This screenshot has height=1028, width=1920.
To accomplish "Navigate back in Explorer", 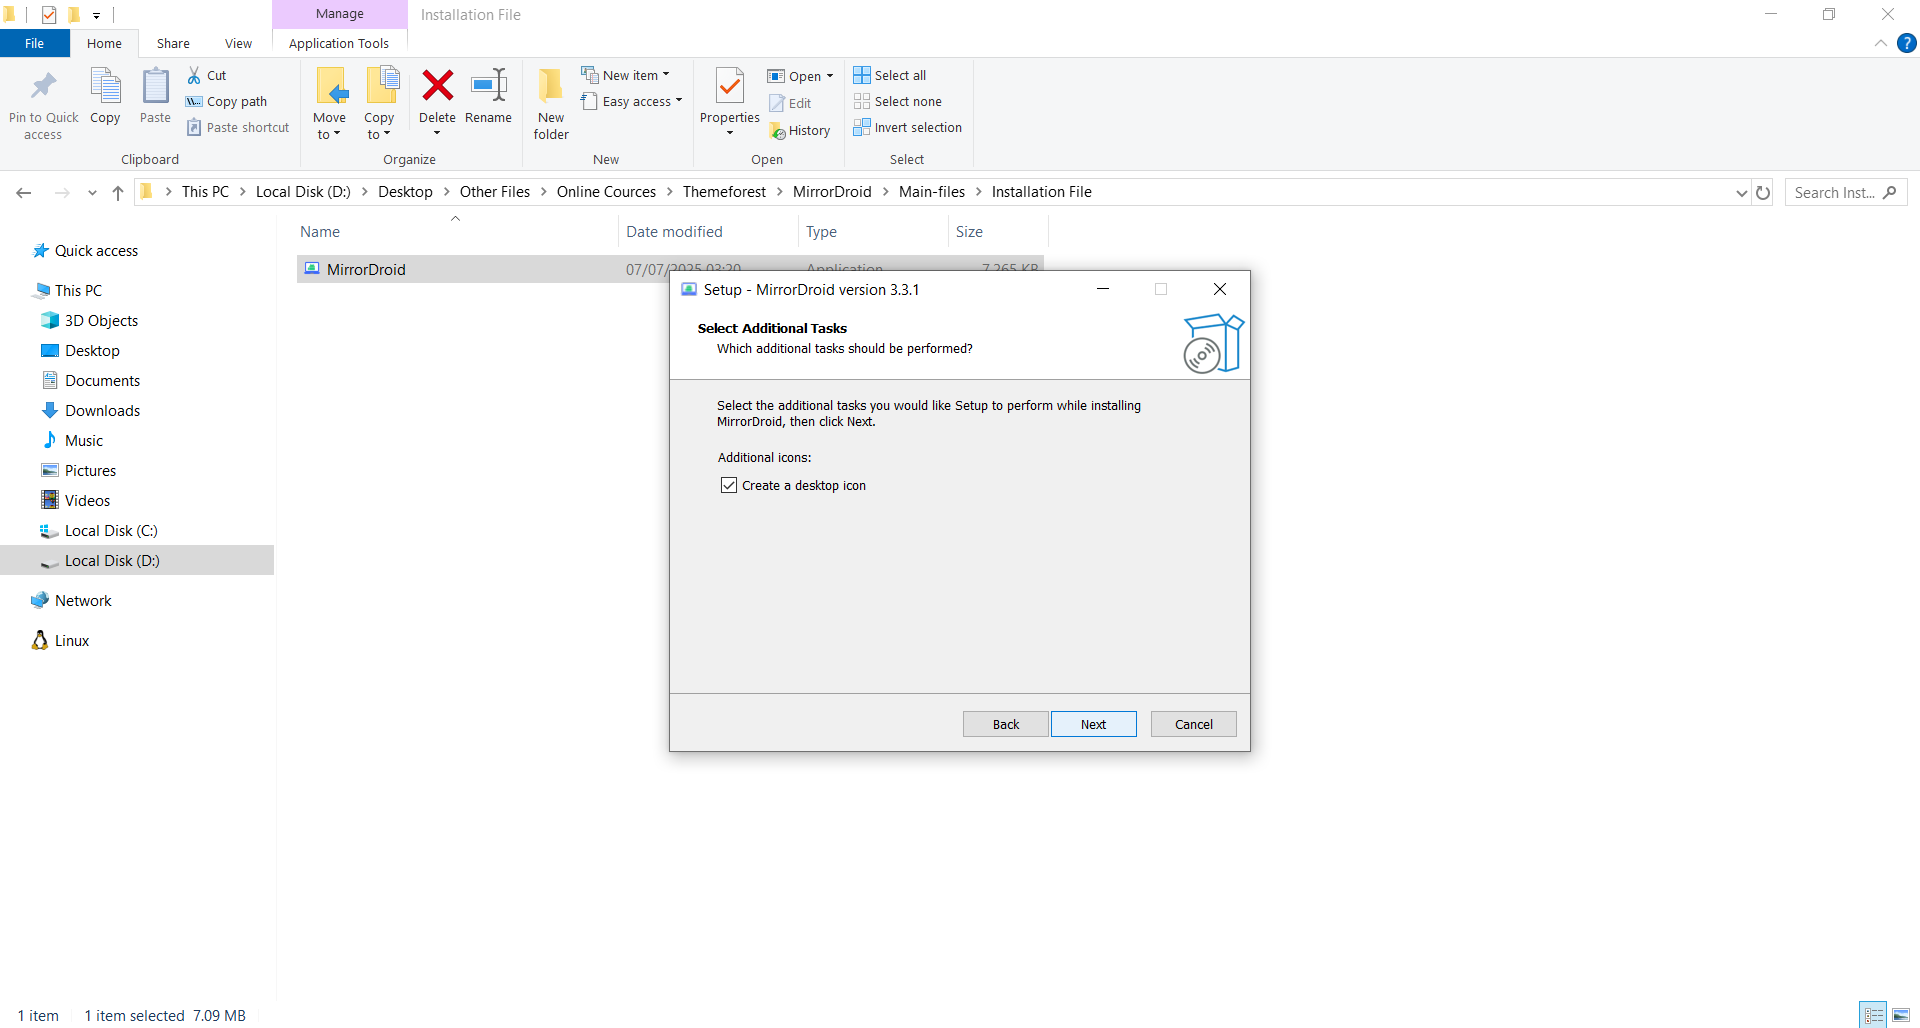I will (x=24, y=192).
